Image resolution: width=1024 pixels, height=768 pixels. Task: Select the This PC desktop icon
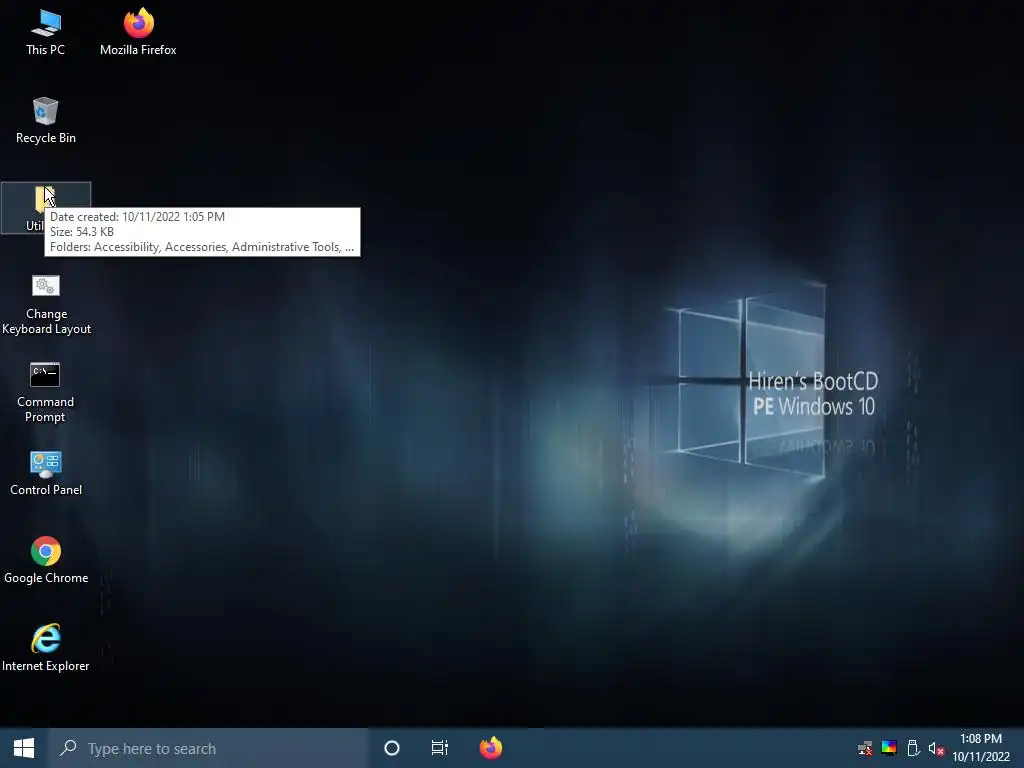(46, 33)
